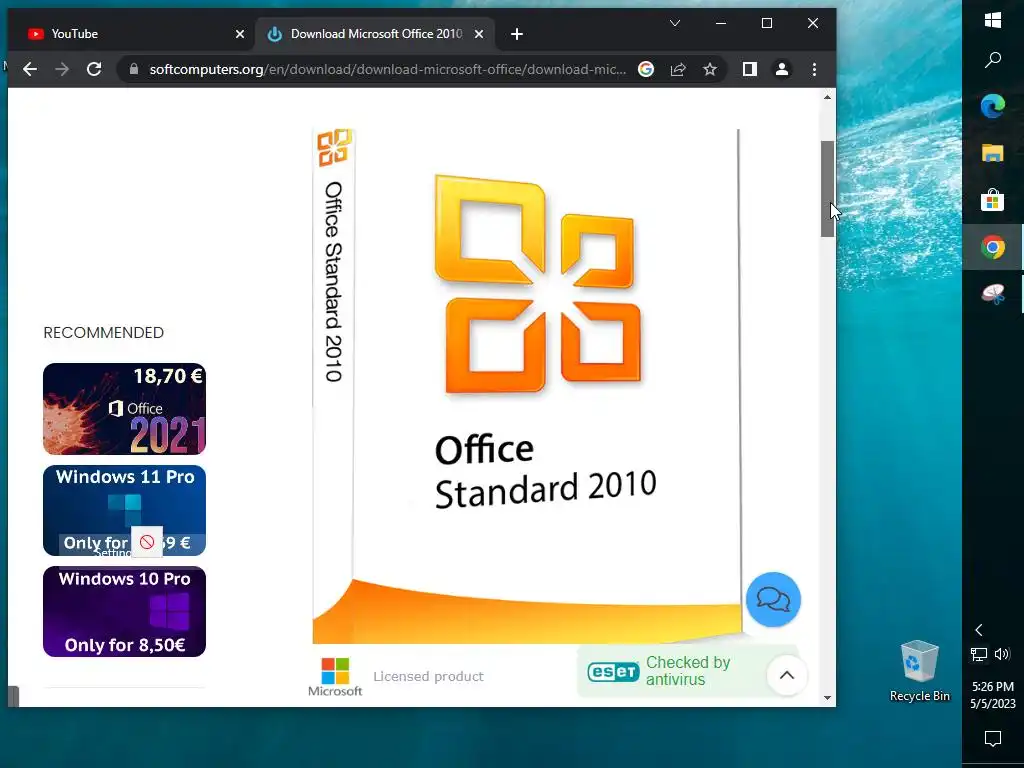Bookmark this page with the star

710,69
